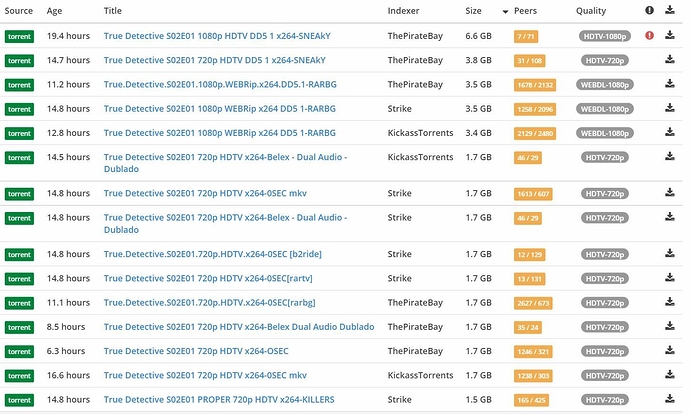690x414 pixels.
Task: Sort results by the Peers column
Action: point(525,11)
